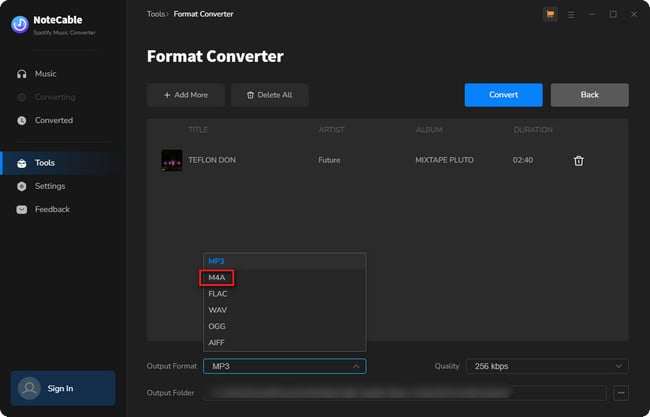Delete the TEFLON DON track via trash icon

coord(579,161)
